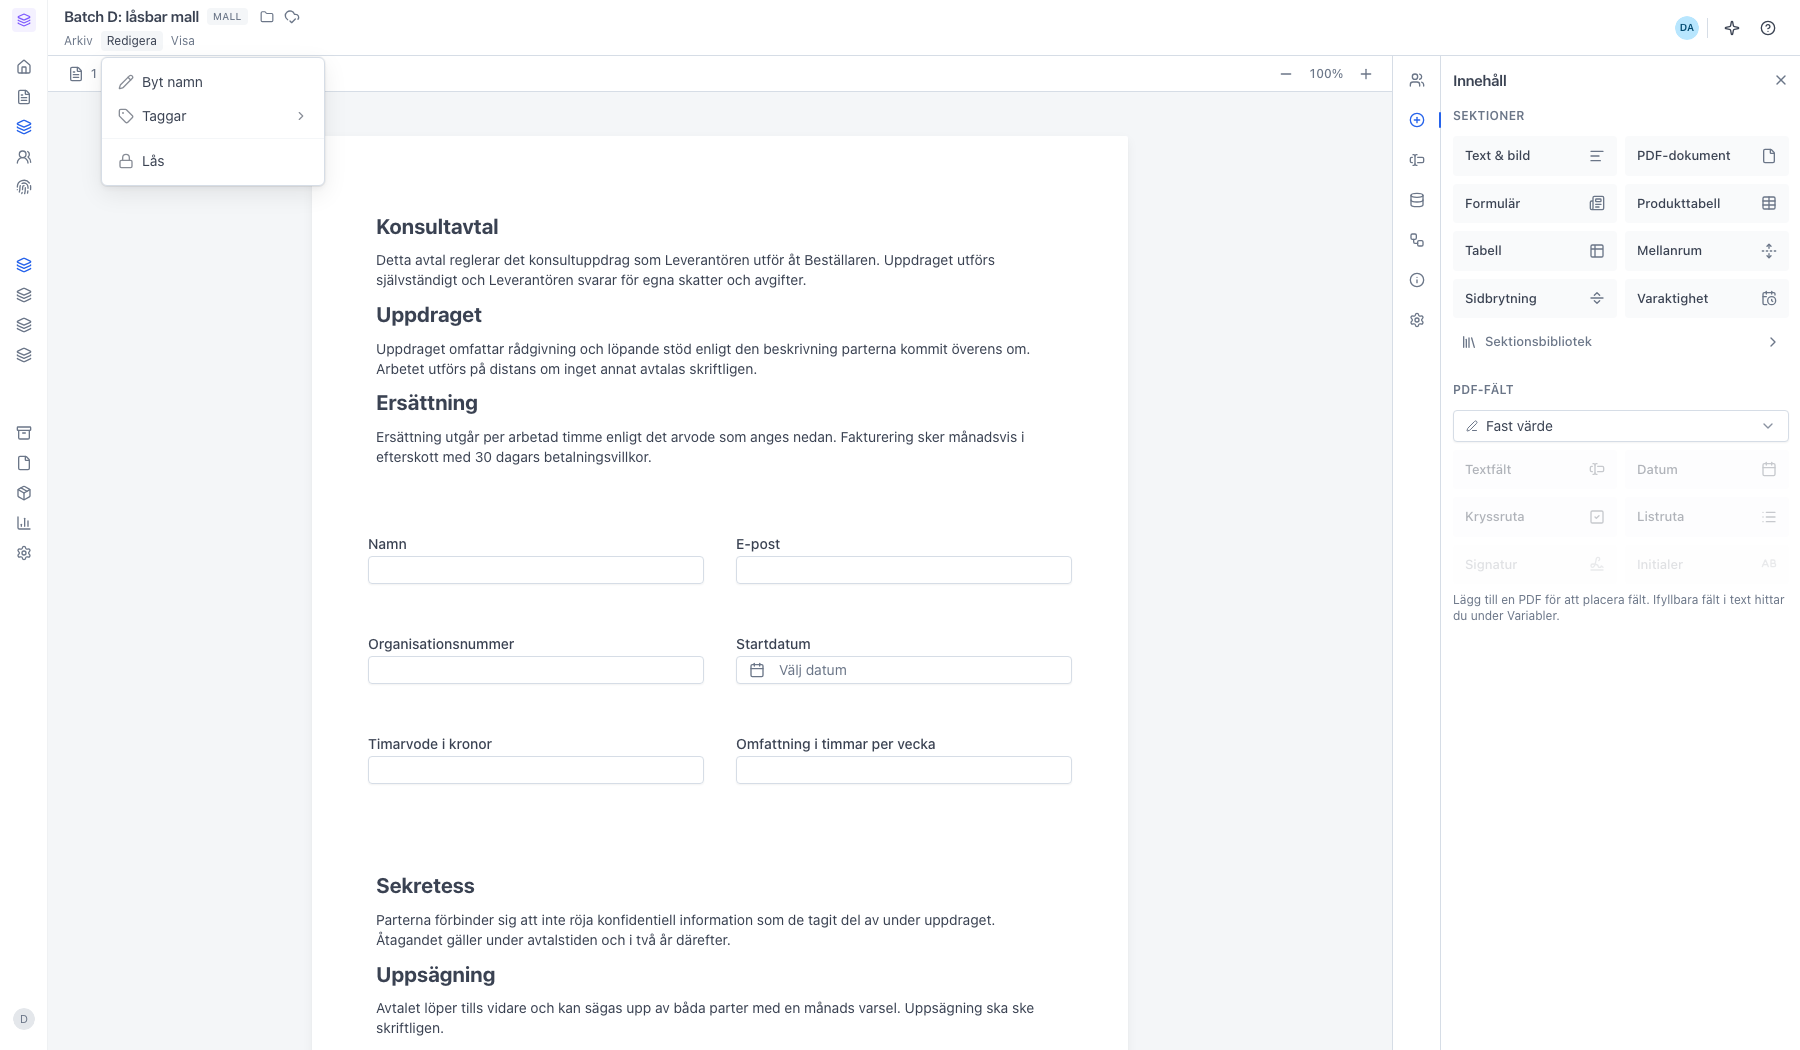Open the gear icon in right rail
Viewport: 1800px width, 1050px height.
point(1417,320)
